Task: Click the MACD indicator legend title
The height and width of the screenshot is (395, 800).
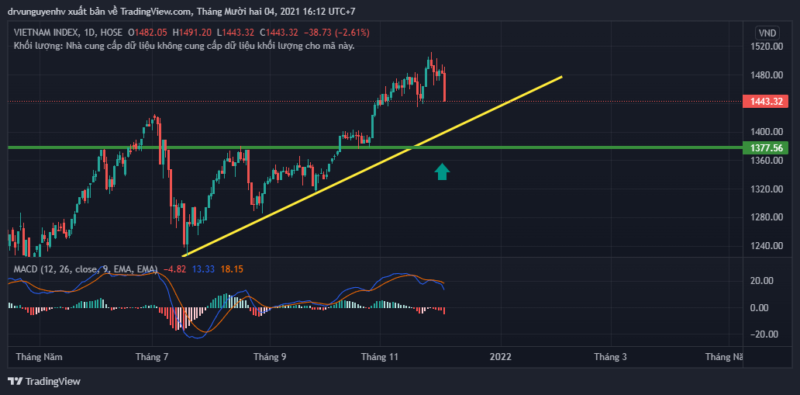Action: 86,269
